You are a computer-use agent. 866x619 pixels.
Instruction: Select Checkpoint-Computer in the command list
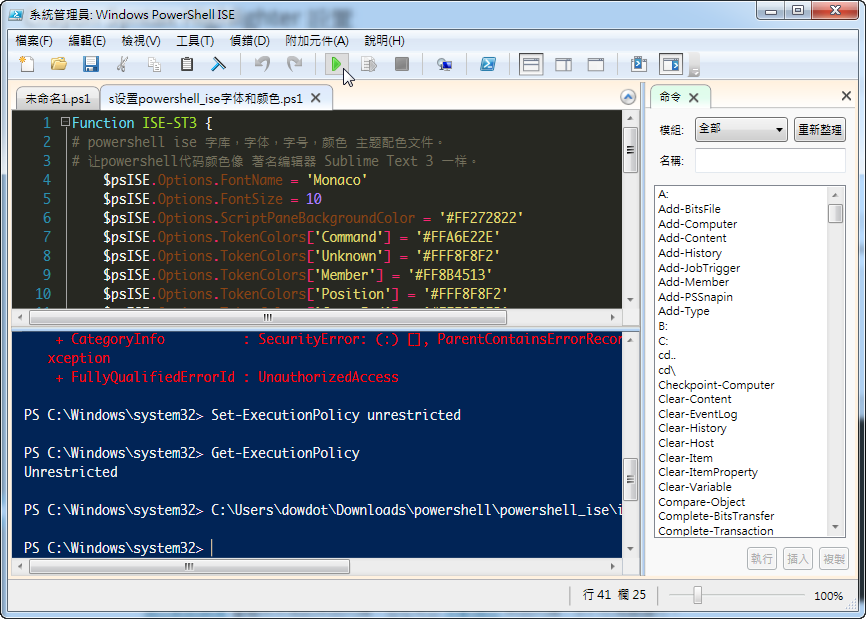(716, 385)
